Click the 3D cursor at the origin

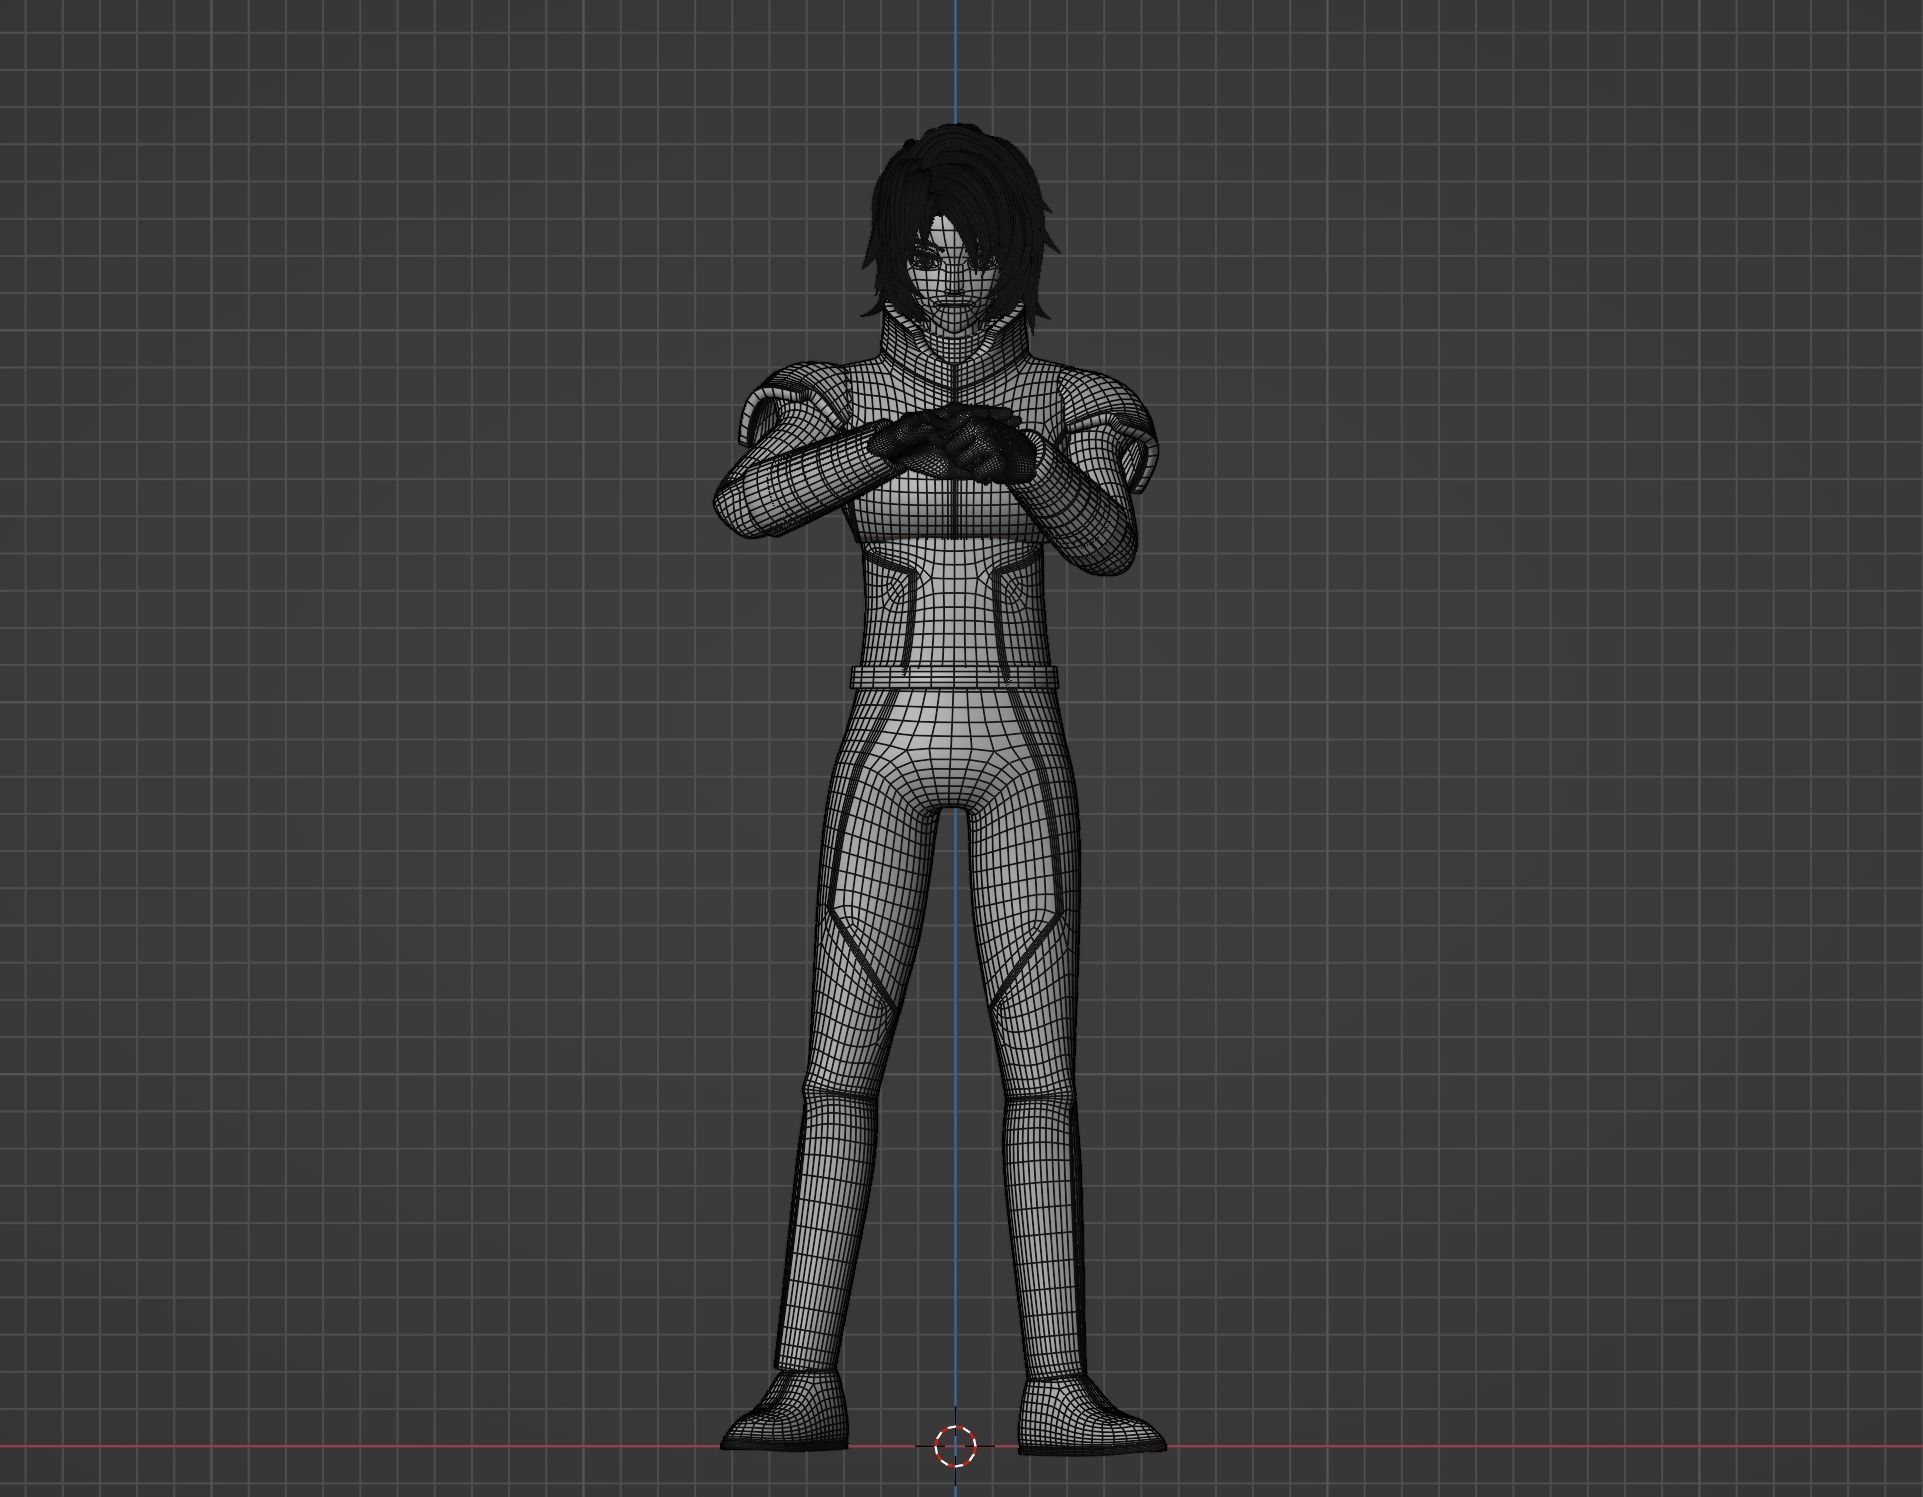tap(955, 1445)
